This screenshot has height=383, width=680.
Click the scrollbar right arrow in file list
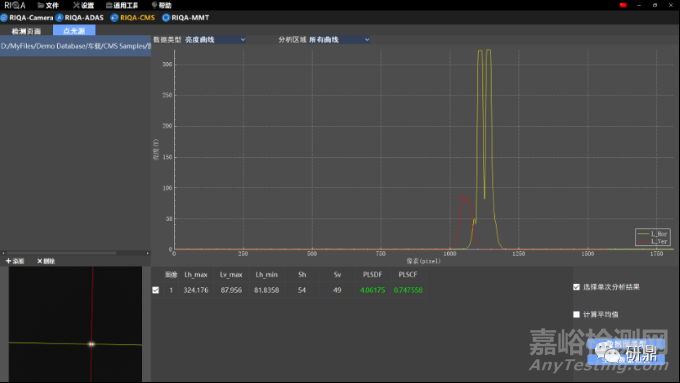coord(147,253)
